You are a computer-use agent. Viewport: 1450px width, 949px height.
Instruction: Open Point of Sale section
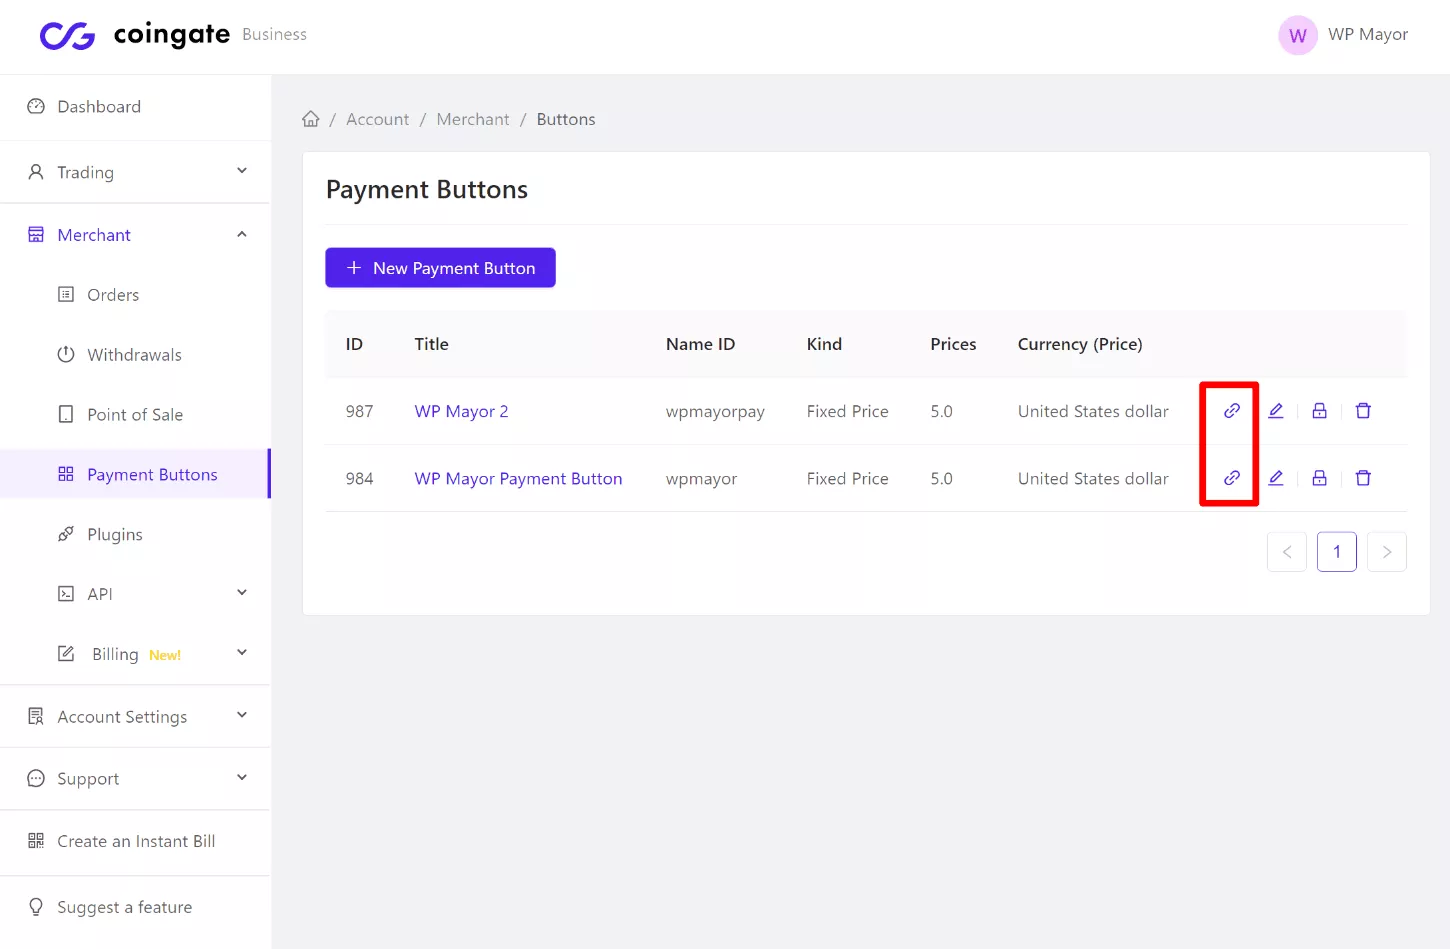[135, 415]
